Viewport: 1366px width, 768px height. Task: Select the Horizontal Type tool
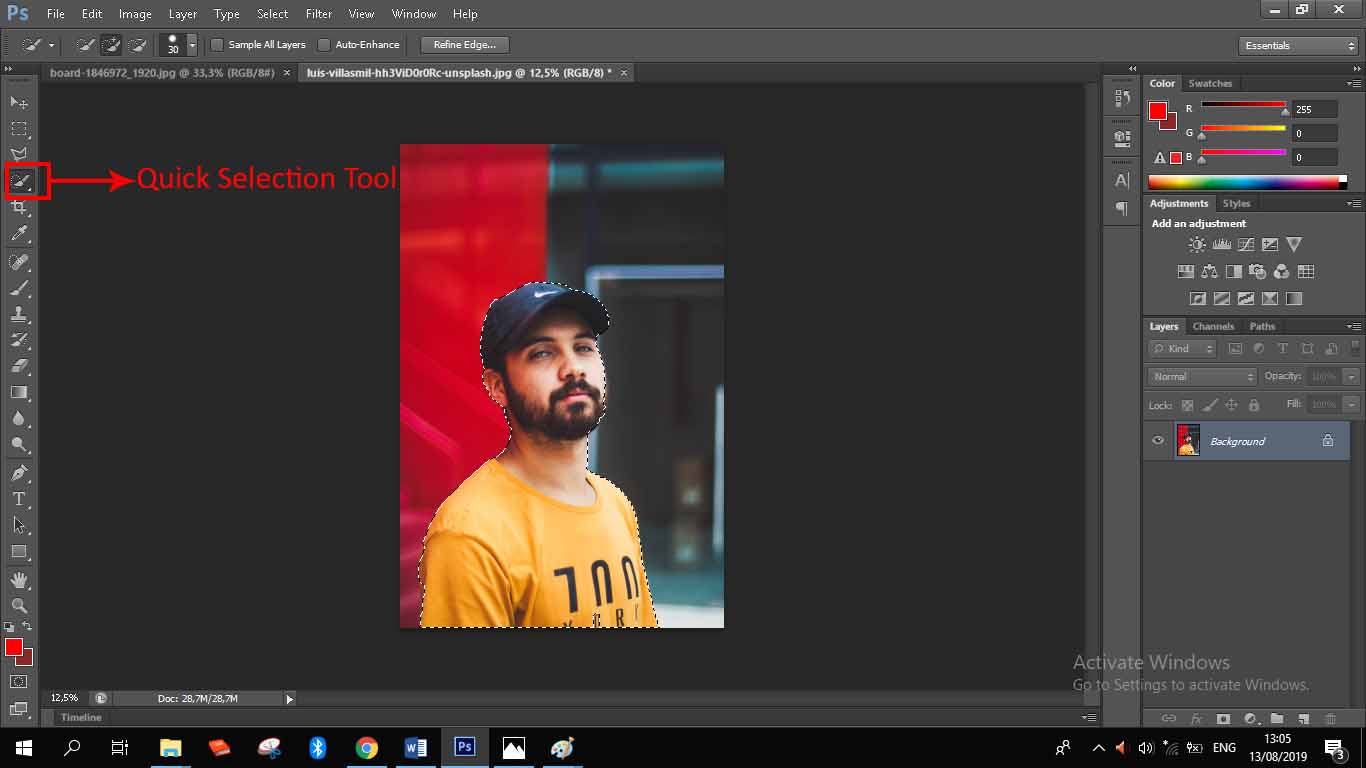point(19,499)
